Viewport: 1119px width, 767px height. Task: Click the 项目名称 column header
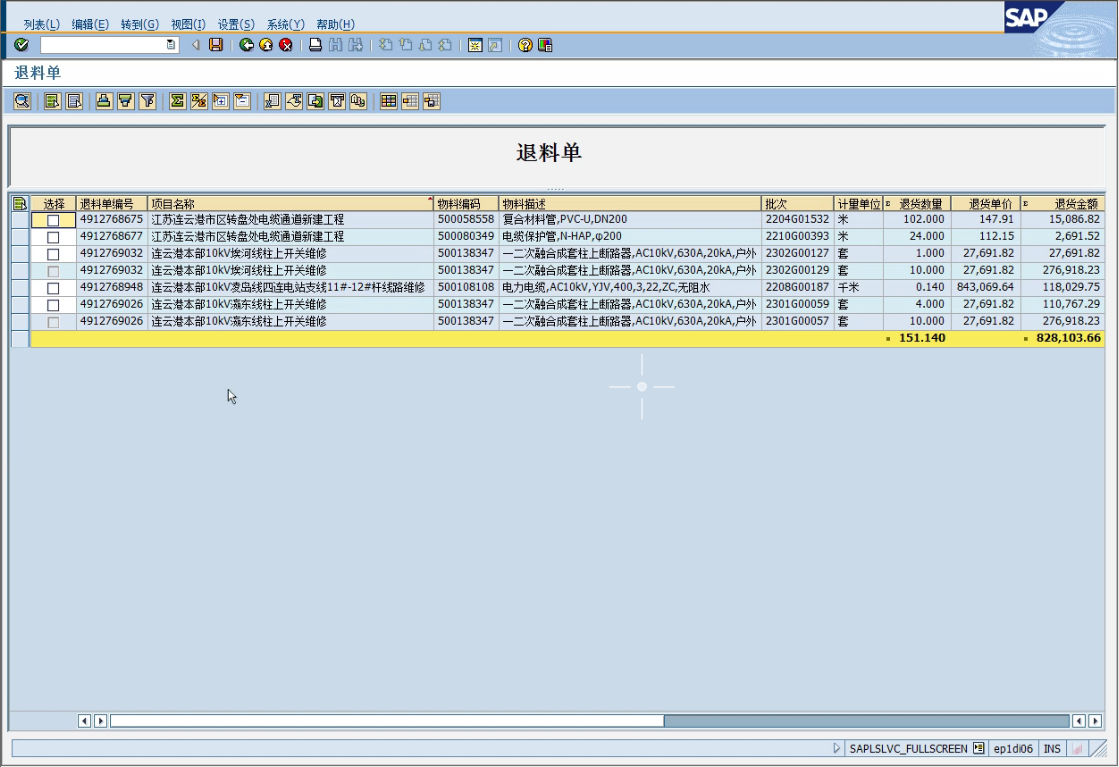(x=290, y=204)
